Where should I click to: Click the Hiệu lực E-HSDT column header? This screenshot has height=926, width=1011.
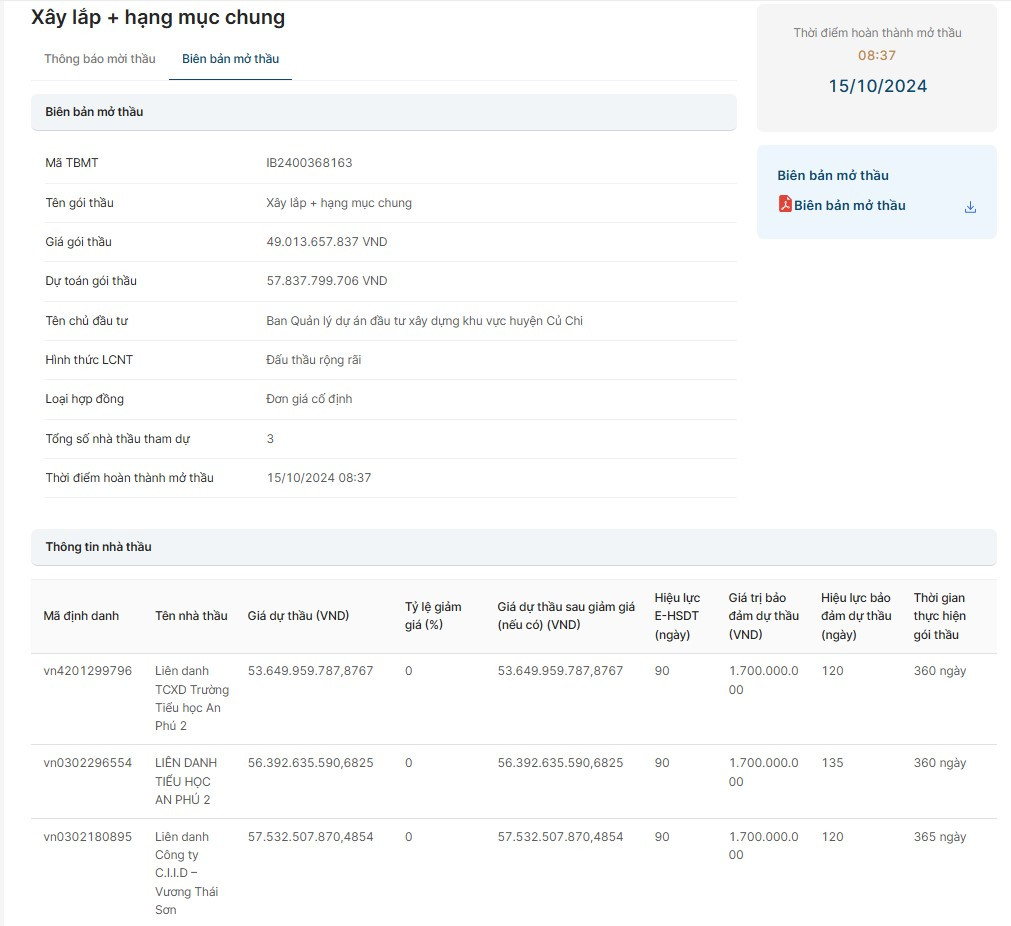[677, 616]
